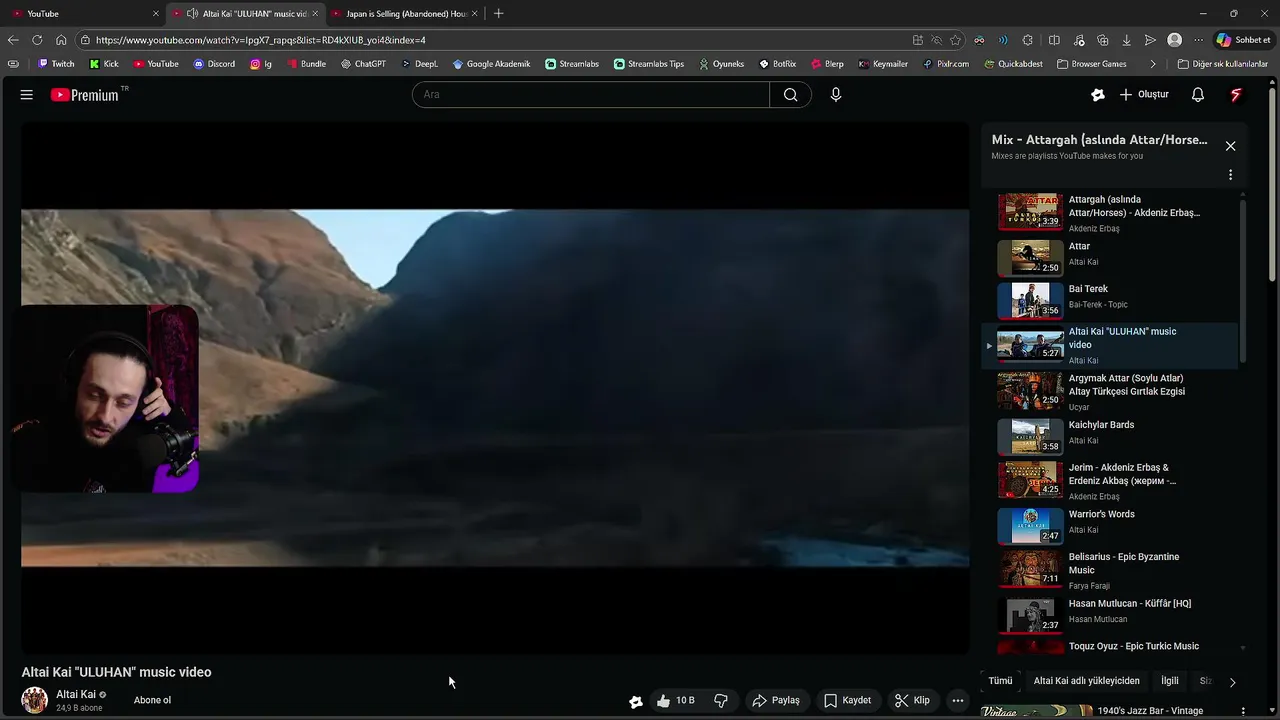Play Hasan Mutlucan - Küffâr [HQ]
This screenshot has width=1280, height=720.
(x=1110, y=614)
